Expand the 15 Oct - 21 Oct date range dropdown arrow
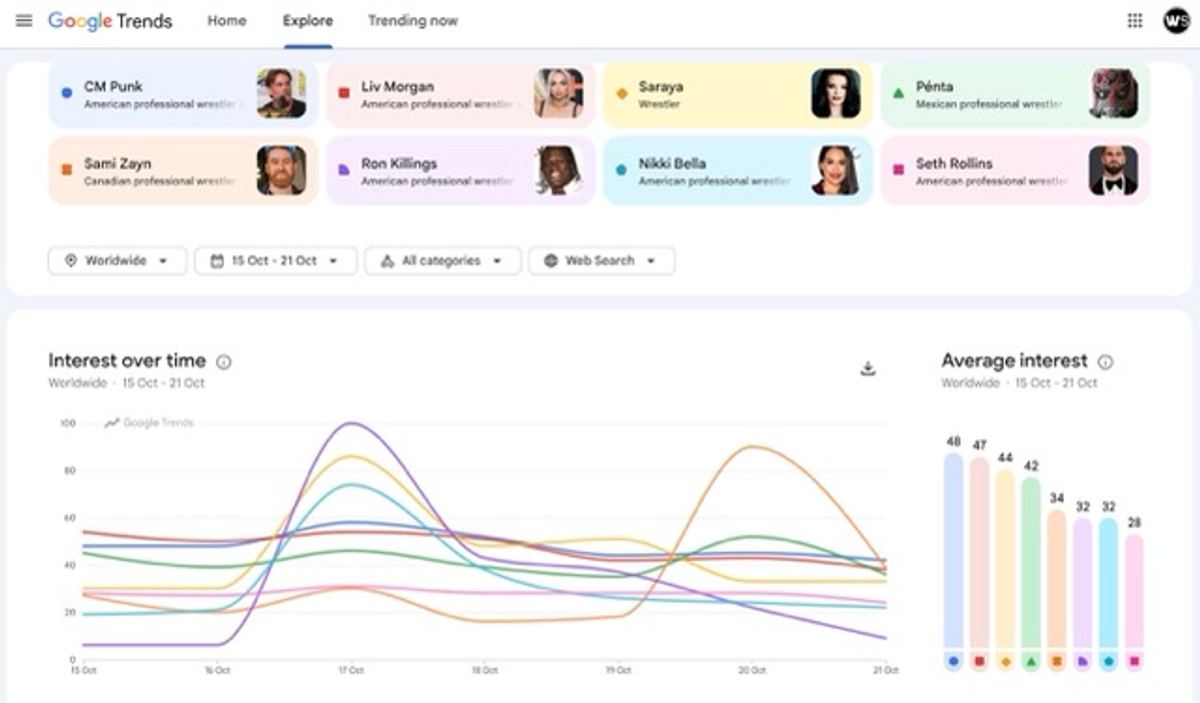The height and width of the screenshot is (703, 1200). pos(334,261)
